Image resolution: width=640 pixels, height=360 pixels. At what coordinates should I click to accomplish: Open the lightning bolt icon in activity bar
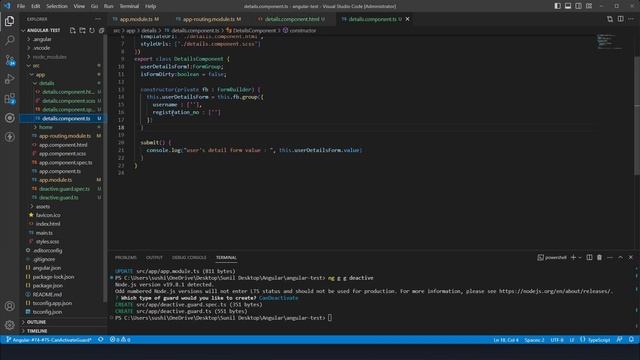tap(9, 137)
